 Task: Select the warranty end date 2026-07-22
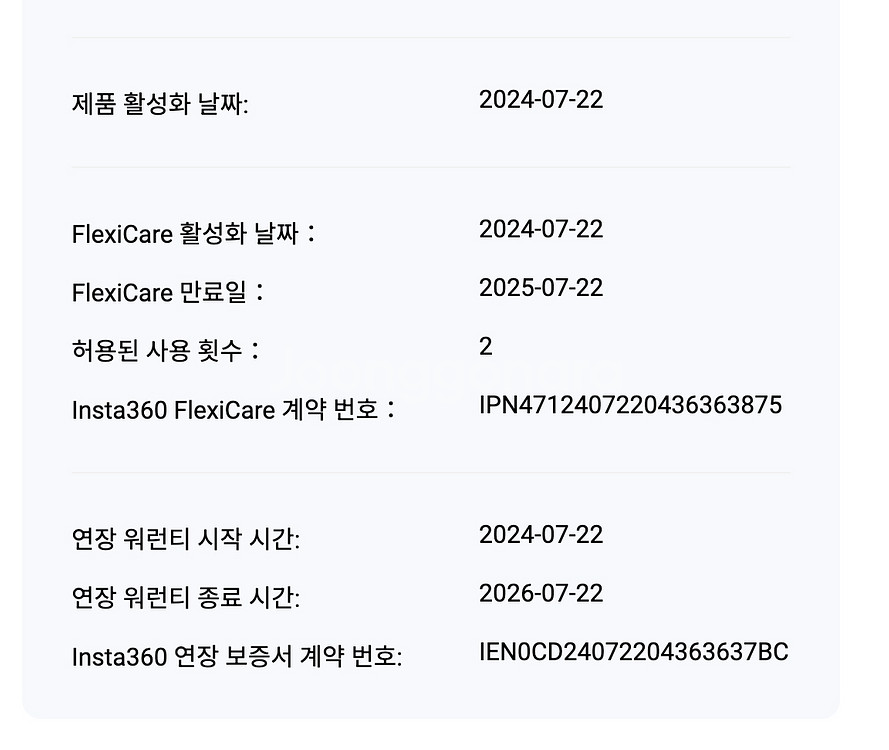[x=540, y=594]
